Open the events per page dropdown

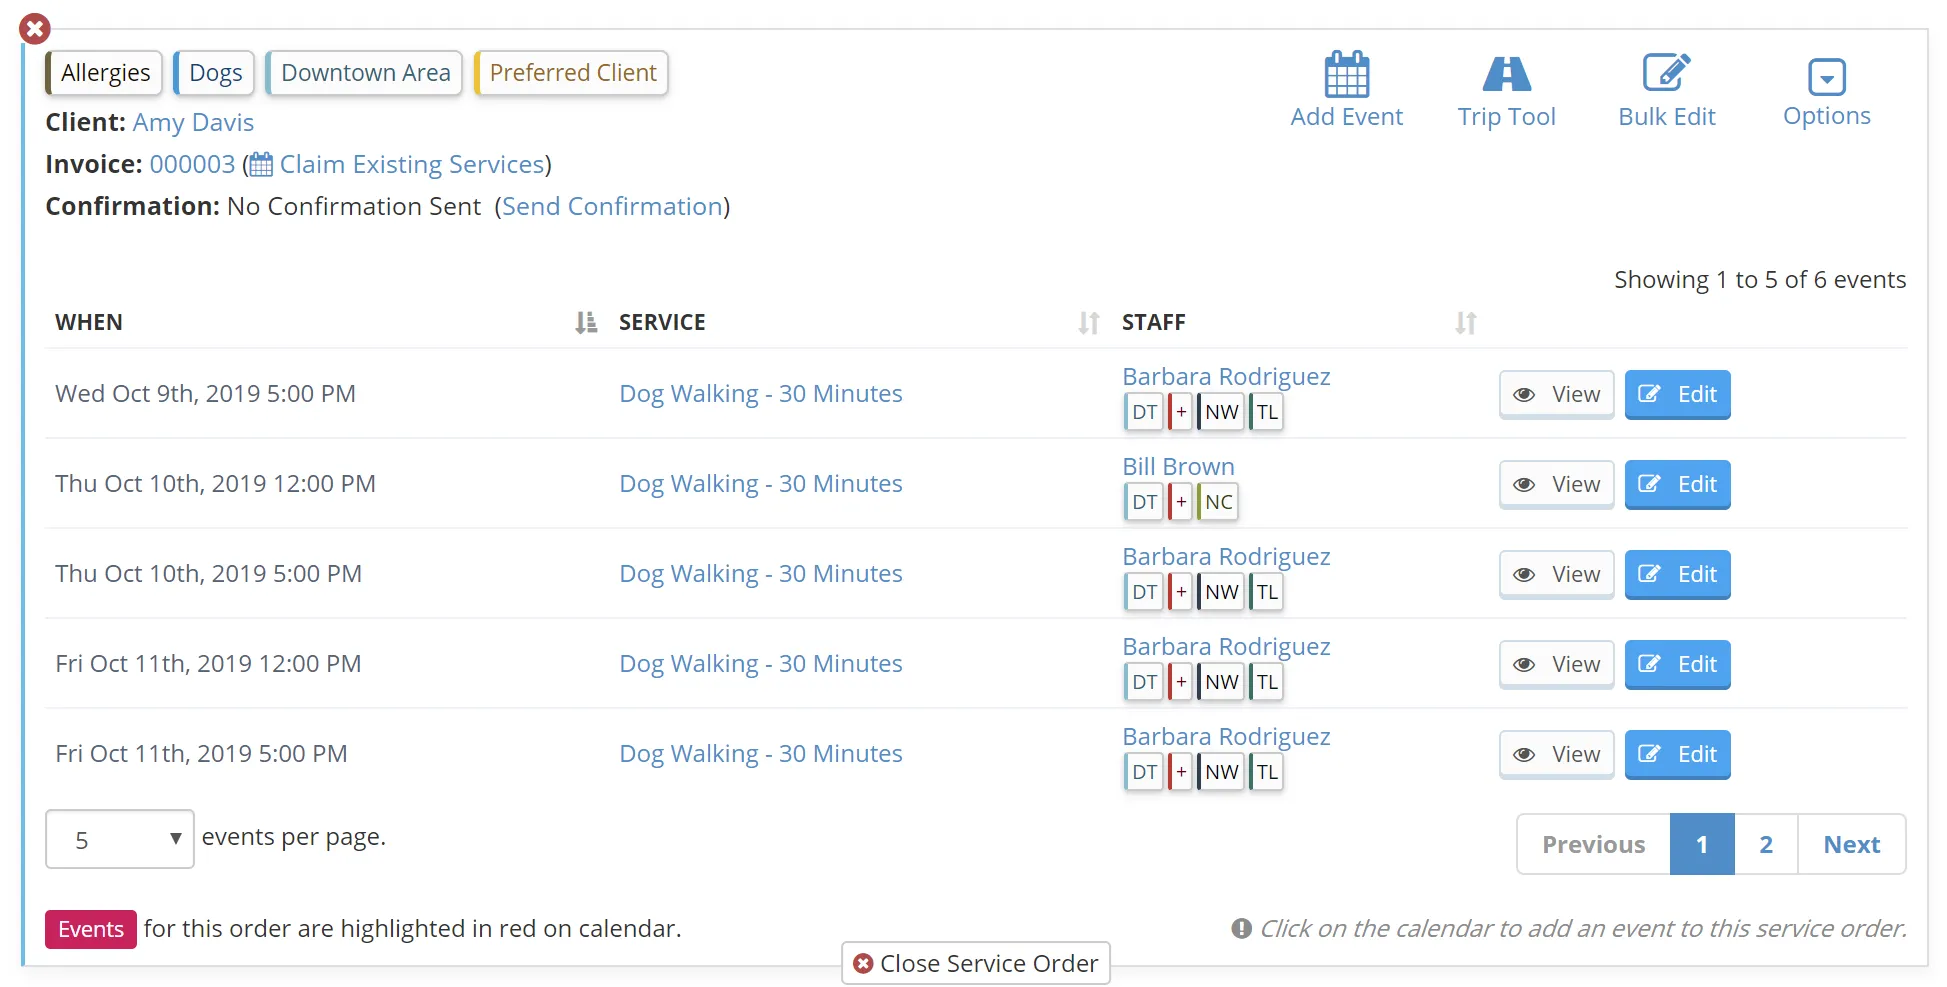click(119, 839)
